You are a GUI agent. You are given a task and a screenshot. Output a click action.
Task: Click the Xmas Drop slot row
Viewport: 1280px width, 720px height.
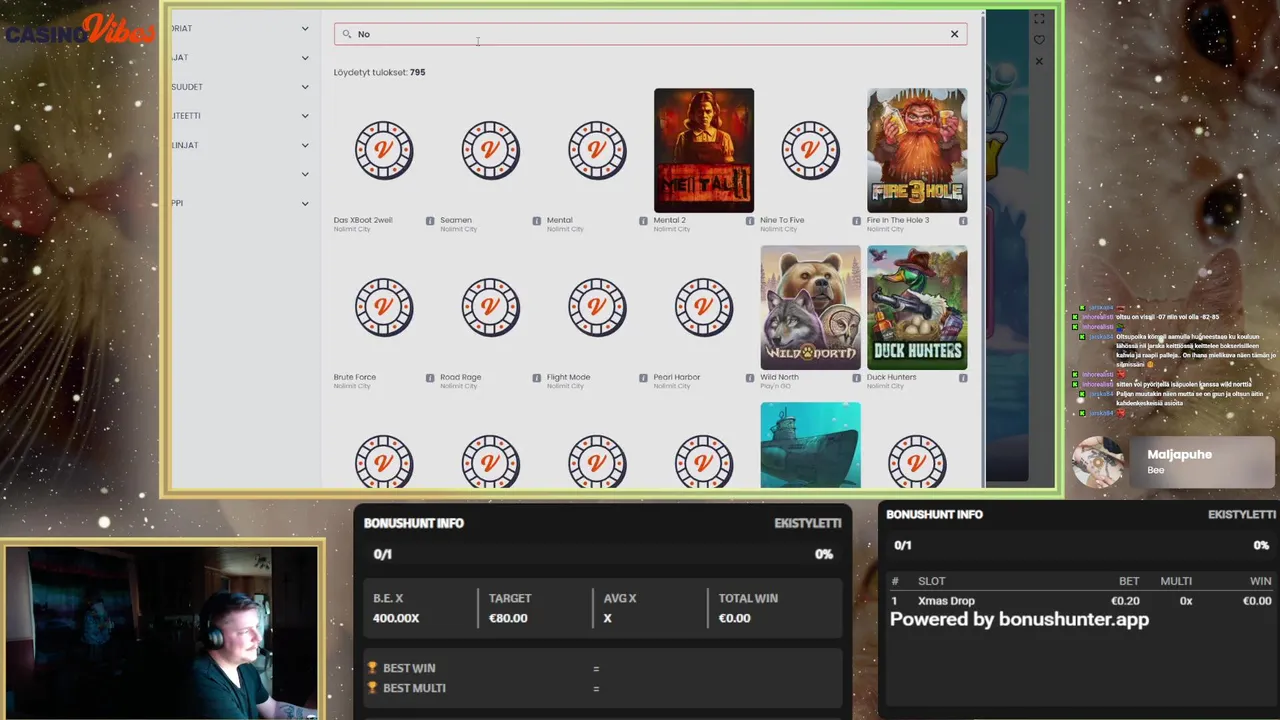pyautogui.click(x=1081, y=601)
